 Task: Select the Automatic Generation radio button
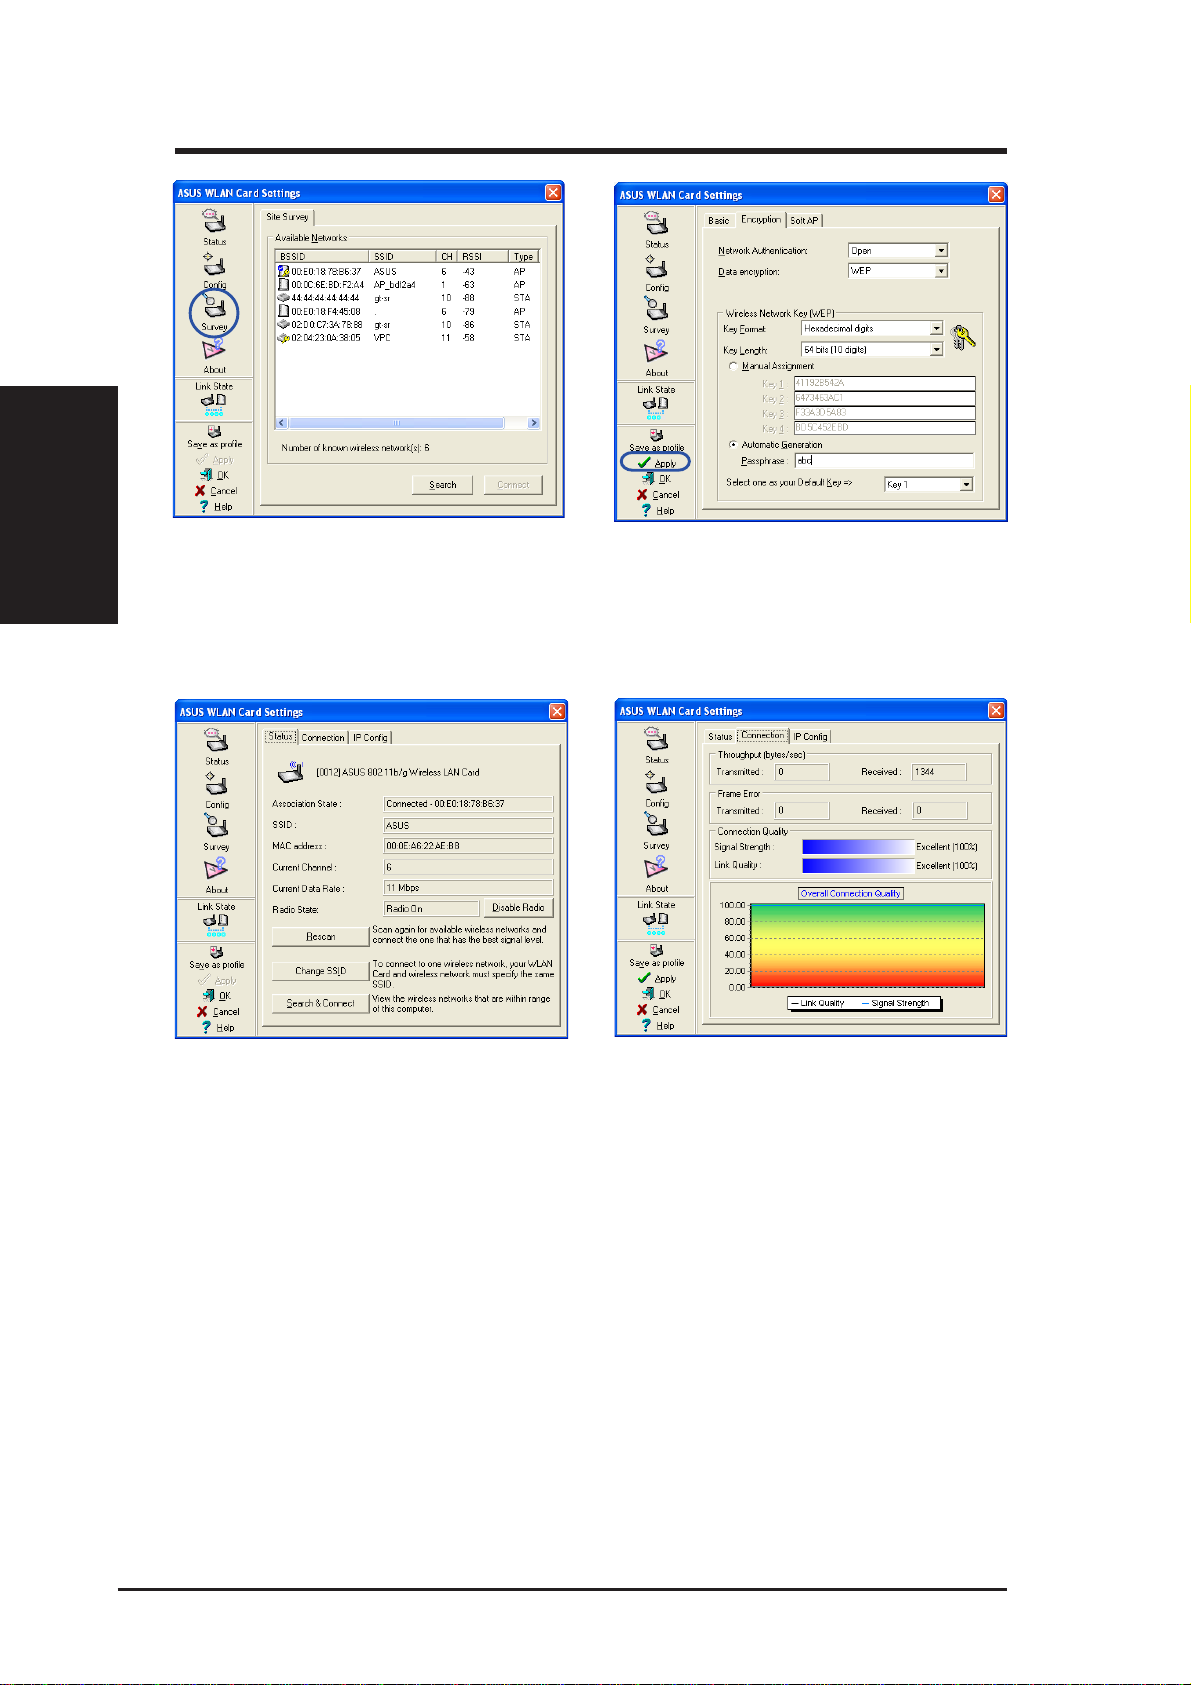click(x=734, y=444)
